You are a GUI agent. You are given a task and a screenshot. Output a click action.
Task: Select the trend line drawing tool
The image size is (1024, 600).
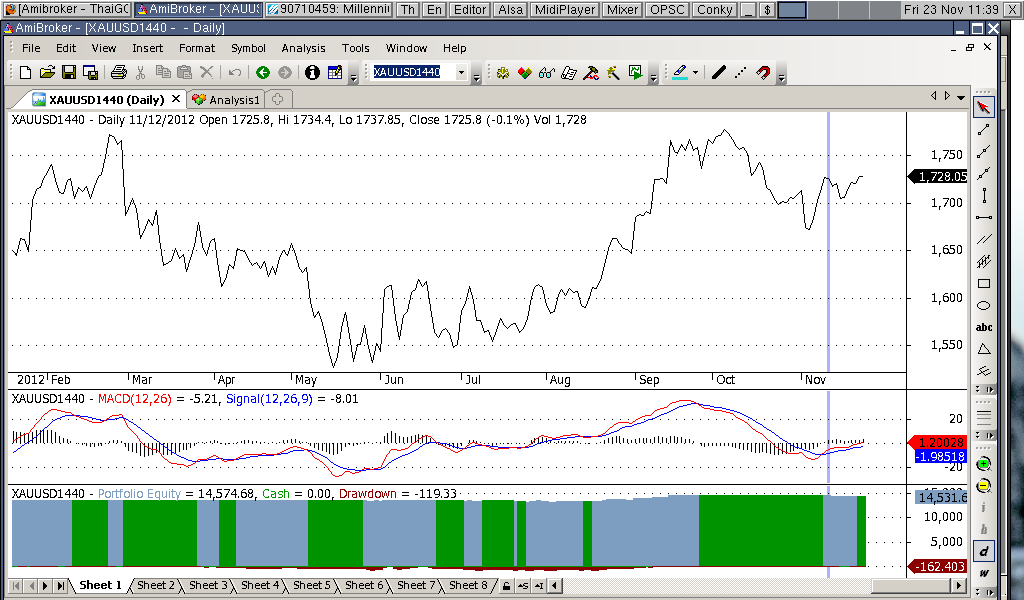point(984,129)
